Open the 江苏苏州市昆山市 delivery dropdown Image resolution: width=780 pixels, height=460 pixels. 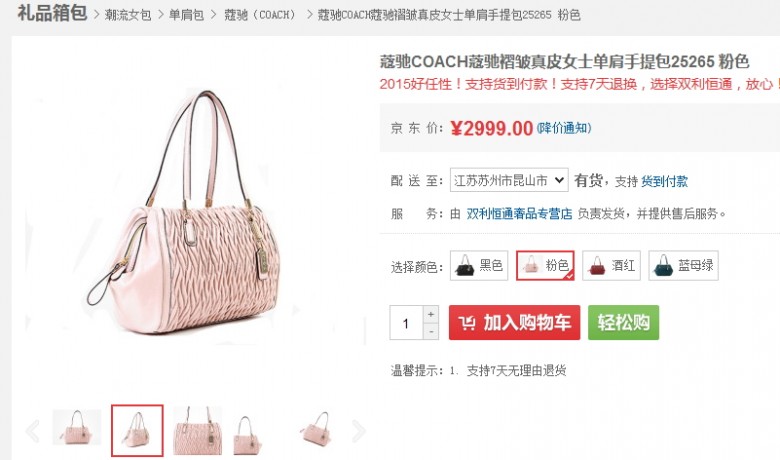[x=509, y=180]
